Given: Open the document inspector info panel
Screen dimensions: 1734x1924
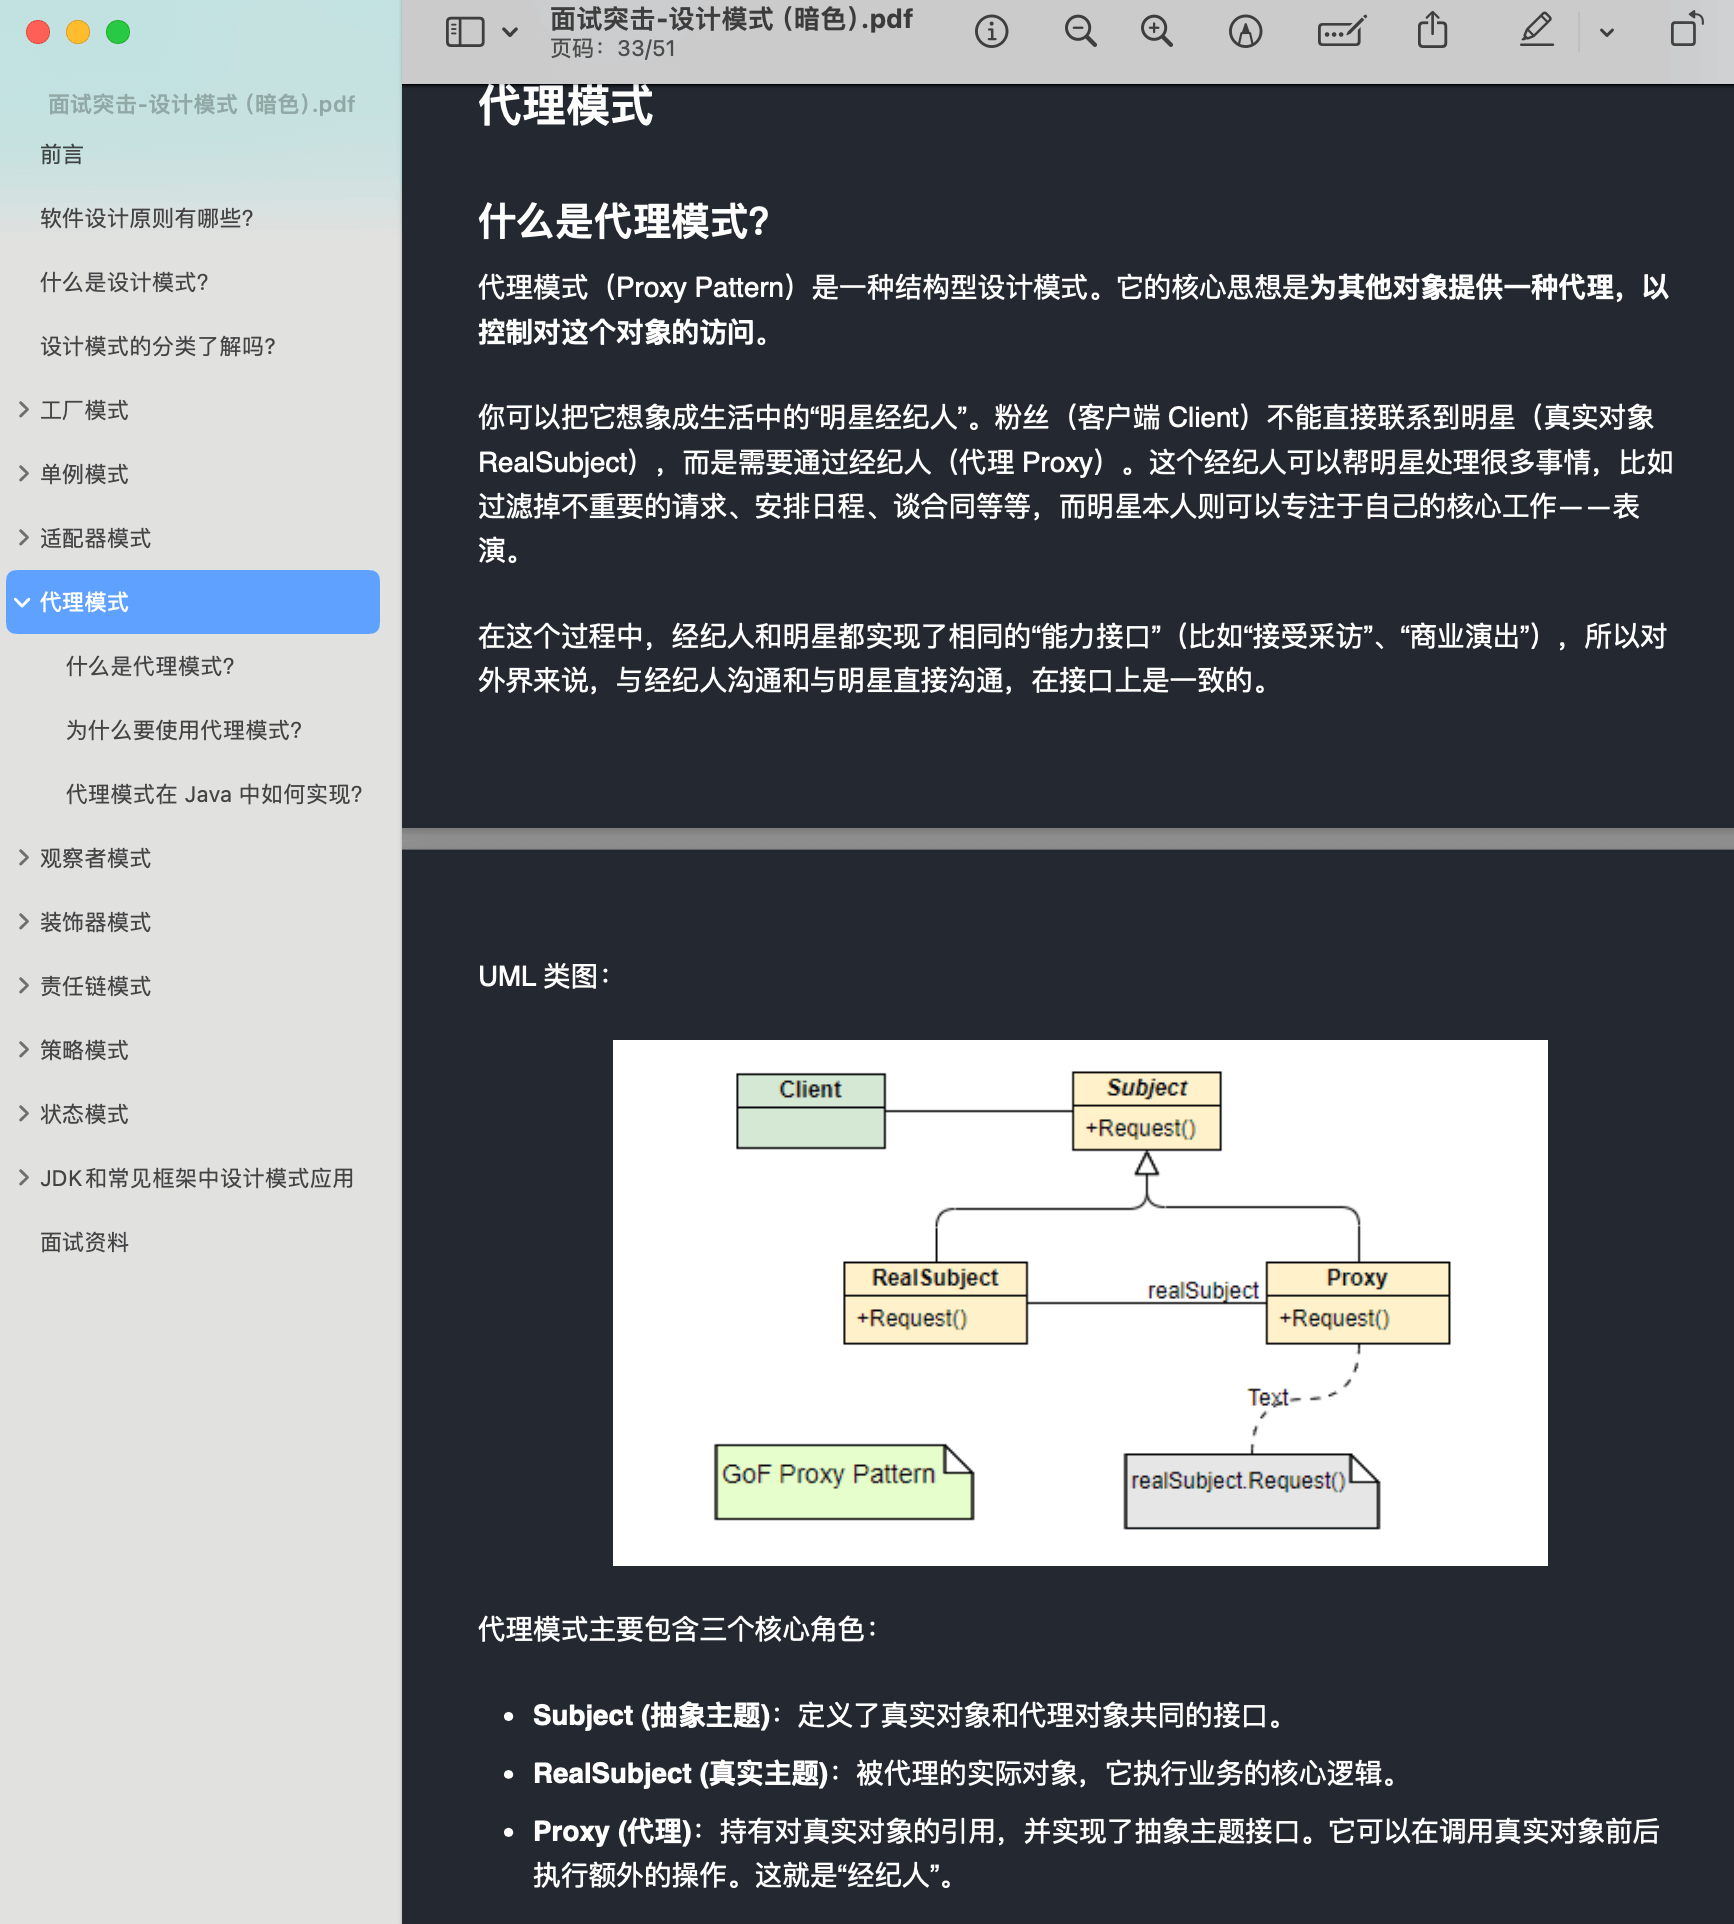Looking at the screenshot, I should tap(991, 31).
